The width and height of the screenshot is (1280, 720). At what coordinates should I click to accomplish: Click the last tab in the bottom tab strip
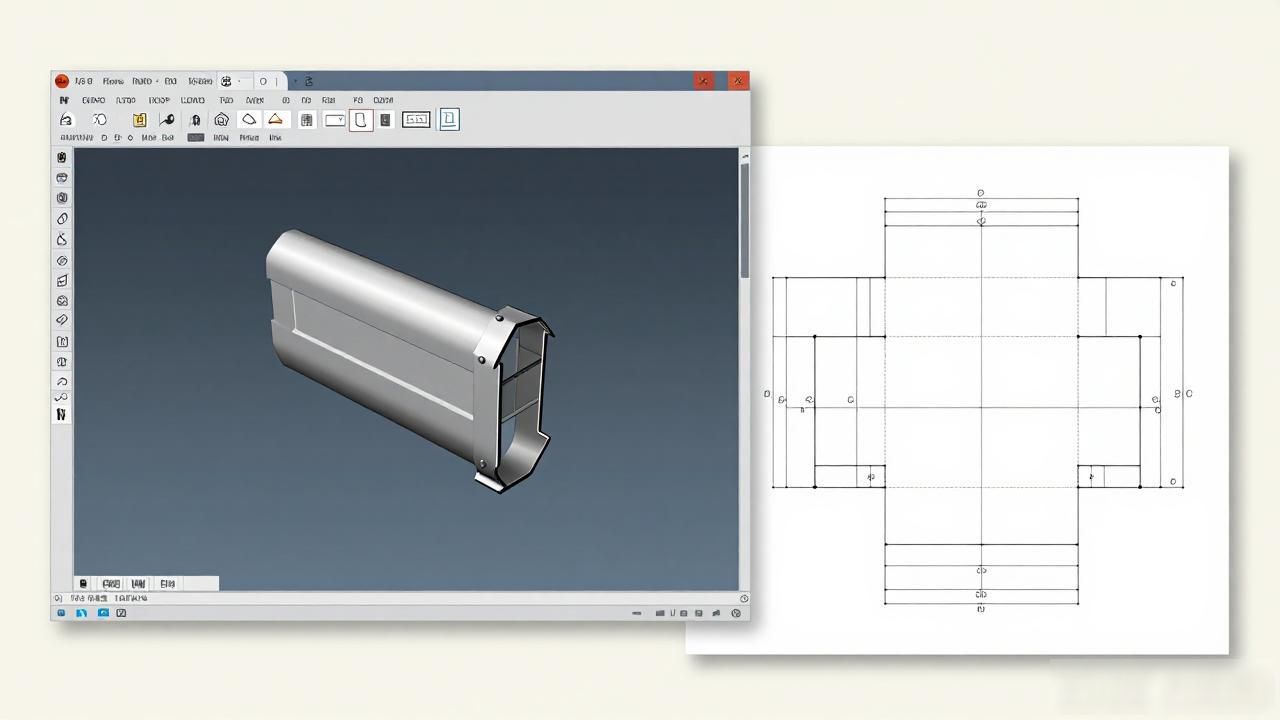click(x=167, y=583)
